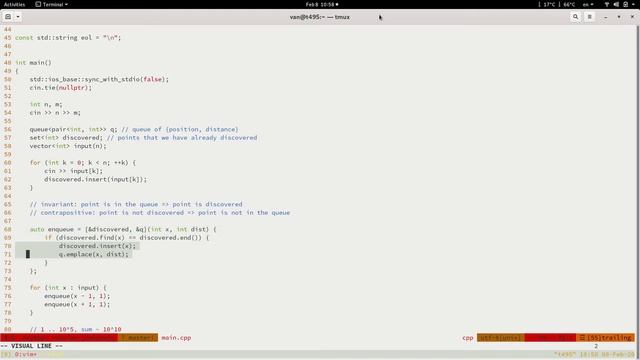
Task: Open the network status icon
Action: tap(607, 4)
